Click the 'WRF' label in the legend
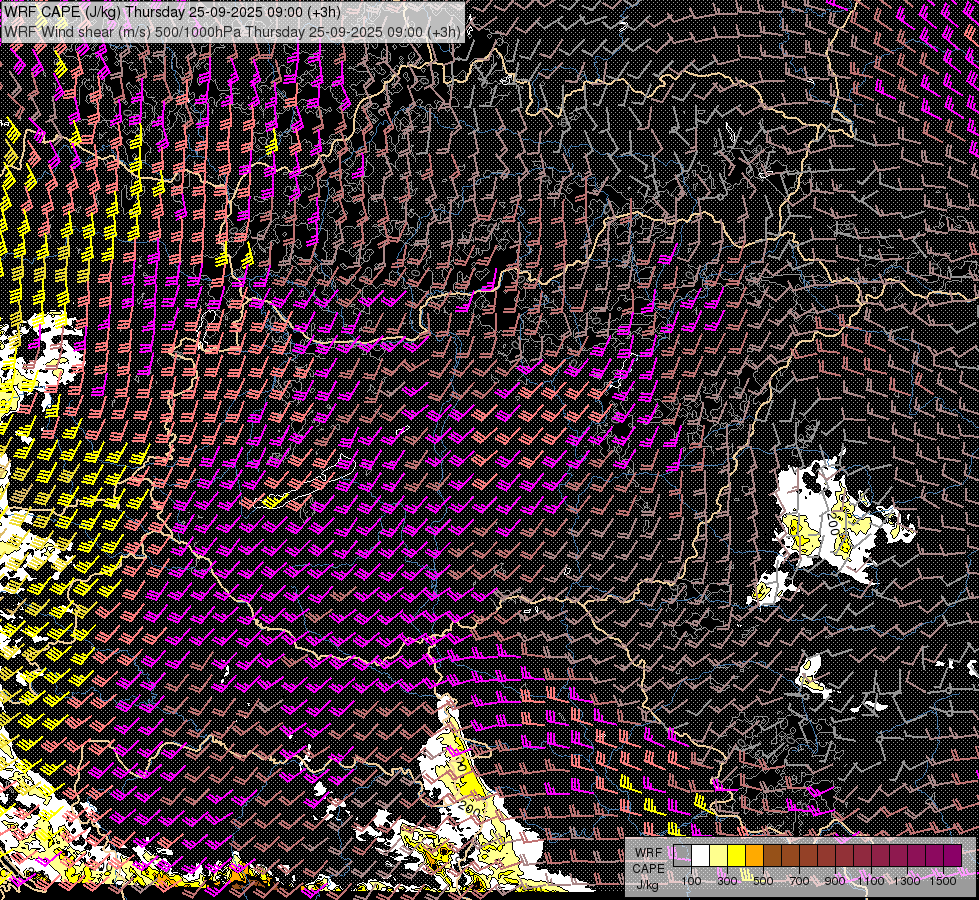The image size is (979, 900). click(649, 853)
